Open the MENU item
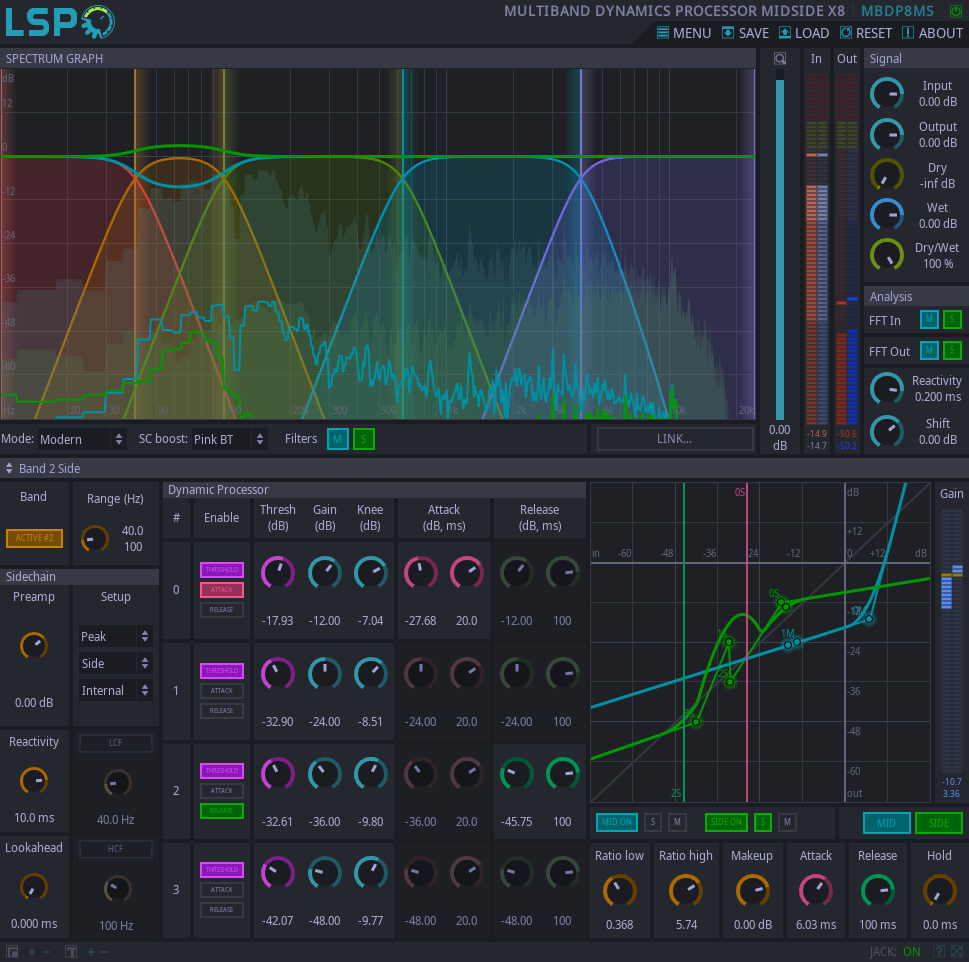 click(x=684, y=33)
